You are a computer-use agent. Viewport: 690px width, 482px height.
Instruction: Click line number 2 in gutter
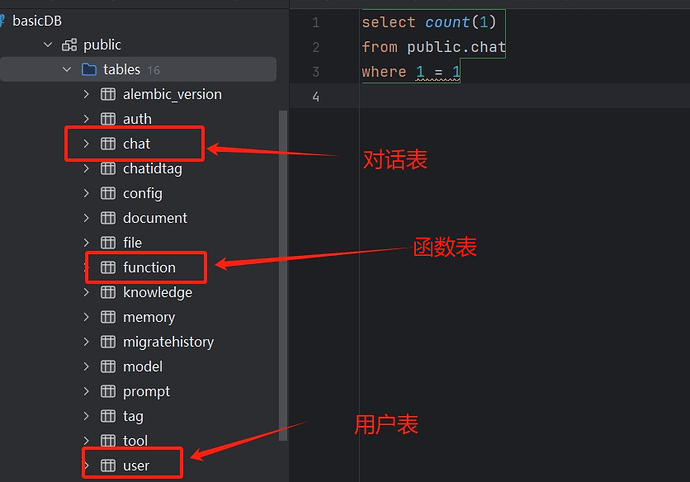316,47
